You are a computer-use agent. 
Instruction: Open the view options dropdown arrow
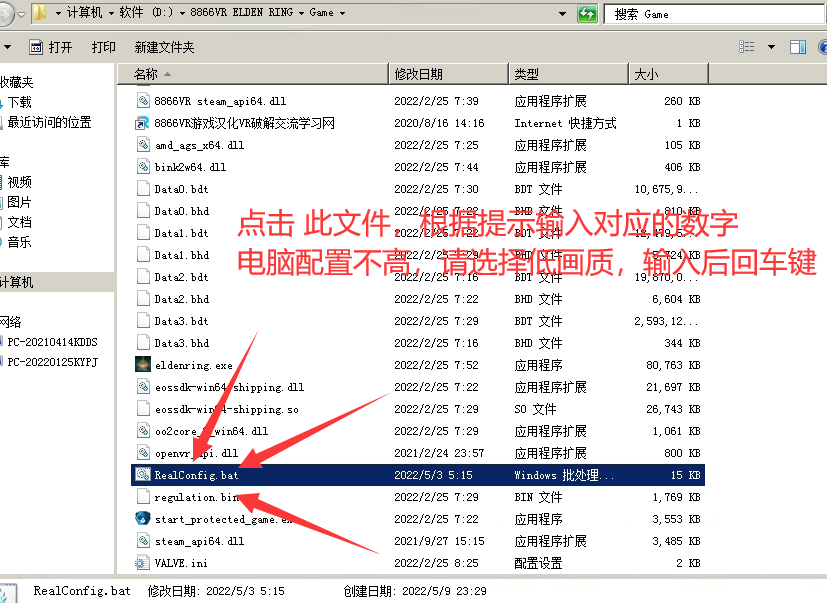click(772, 47)
